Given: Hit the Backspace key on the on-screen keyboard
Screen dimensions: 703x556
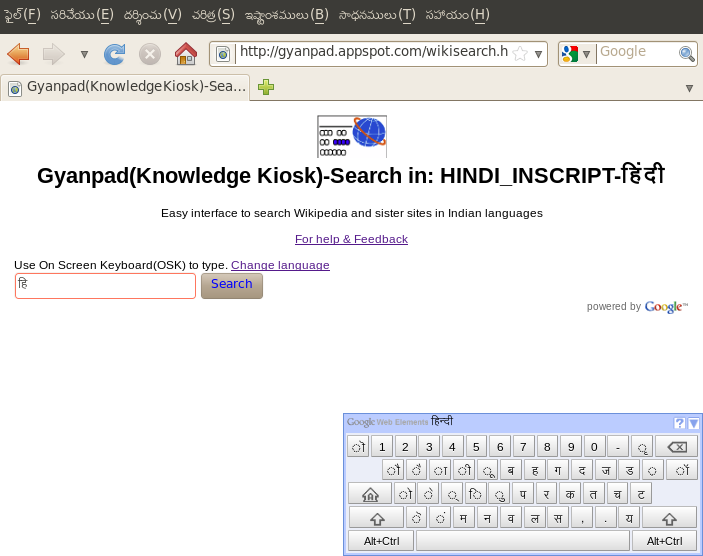Looking at the screenshot, I should click(x=677, y=447).
